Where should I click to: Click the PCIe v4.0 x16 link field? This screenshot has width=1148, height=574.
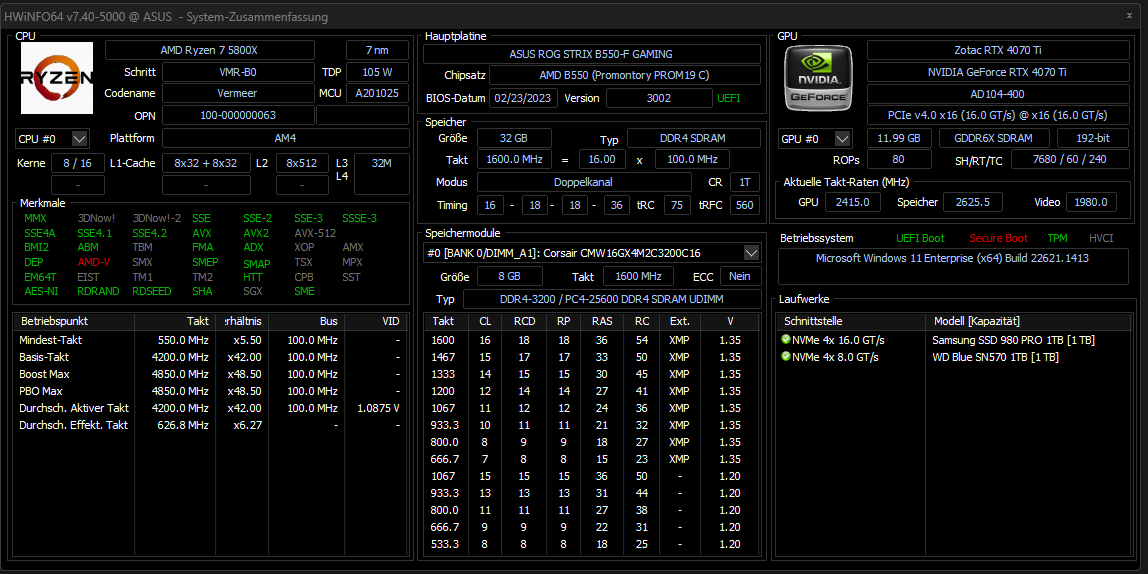point(998,116)
